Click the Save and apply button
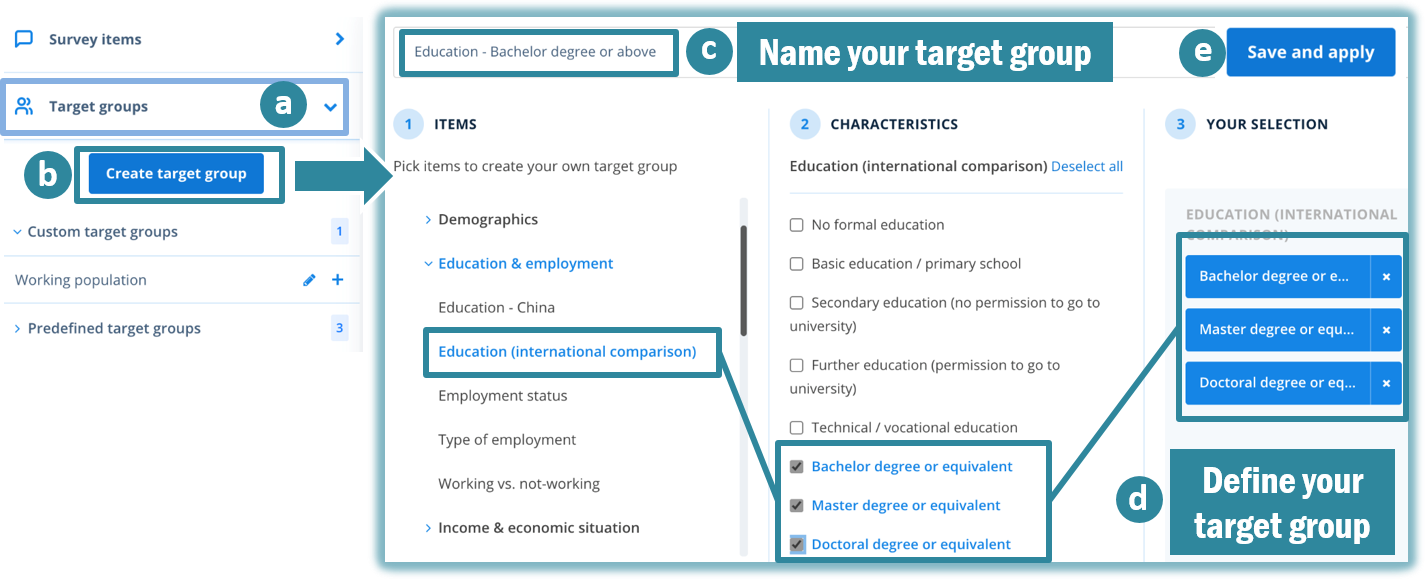Viewport: 1425px width, 579px height. coord(1310,52)
